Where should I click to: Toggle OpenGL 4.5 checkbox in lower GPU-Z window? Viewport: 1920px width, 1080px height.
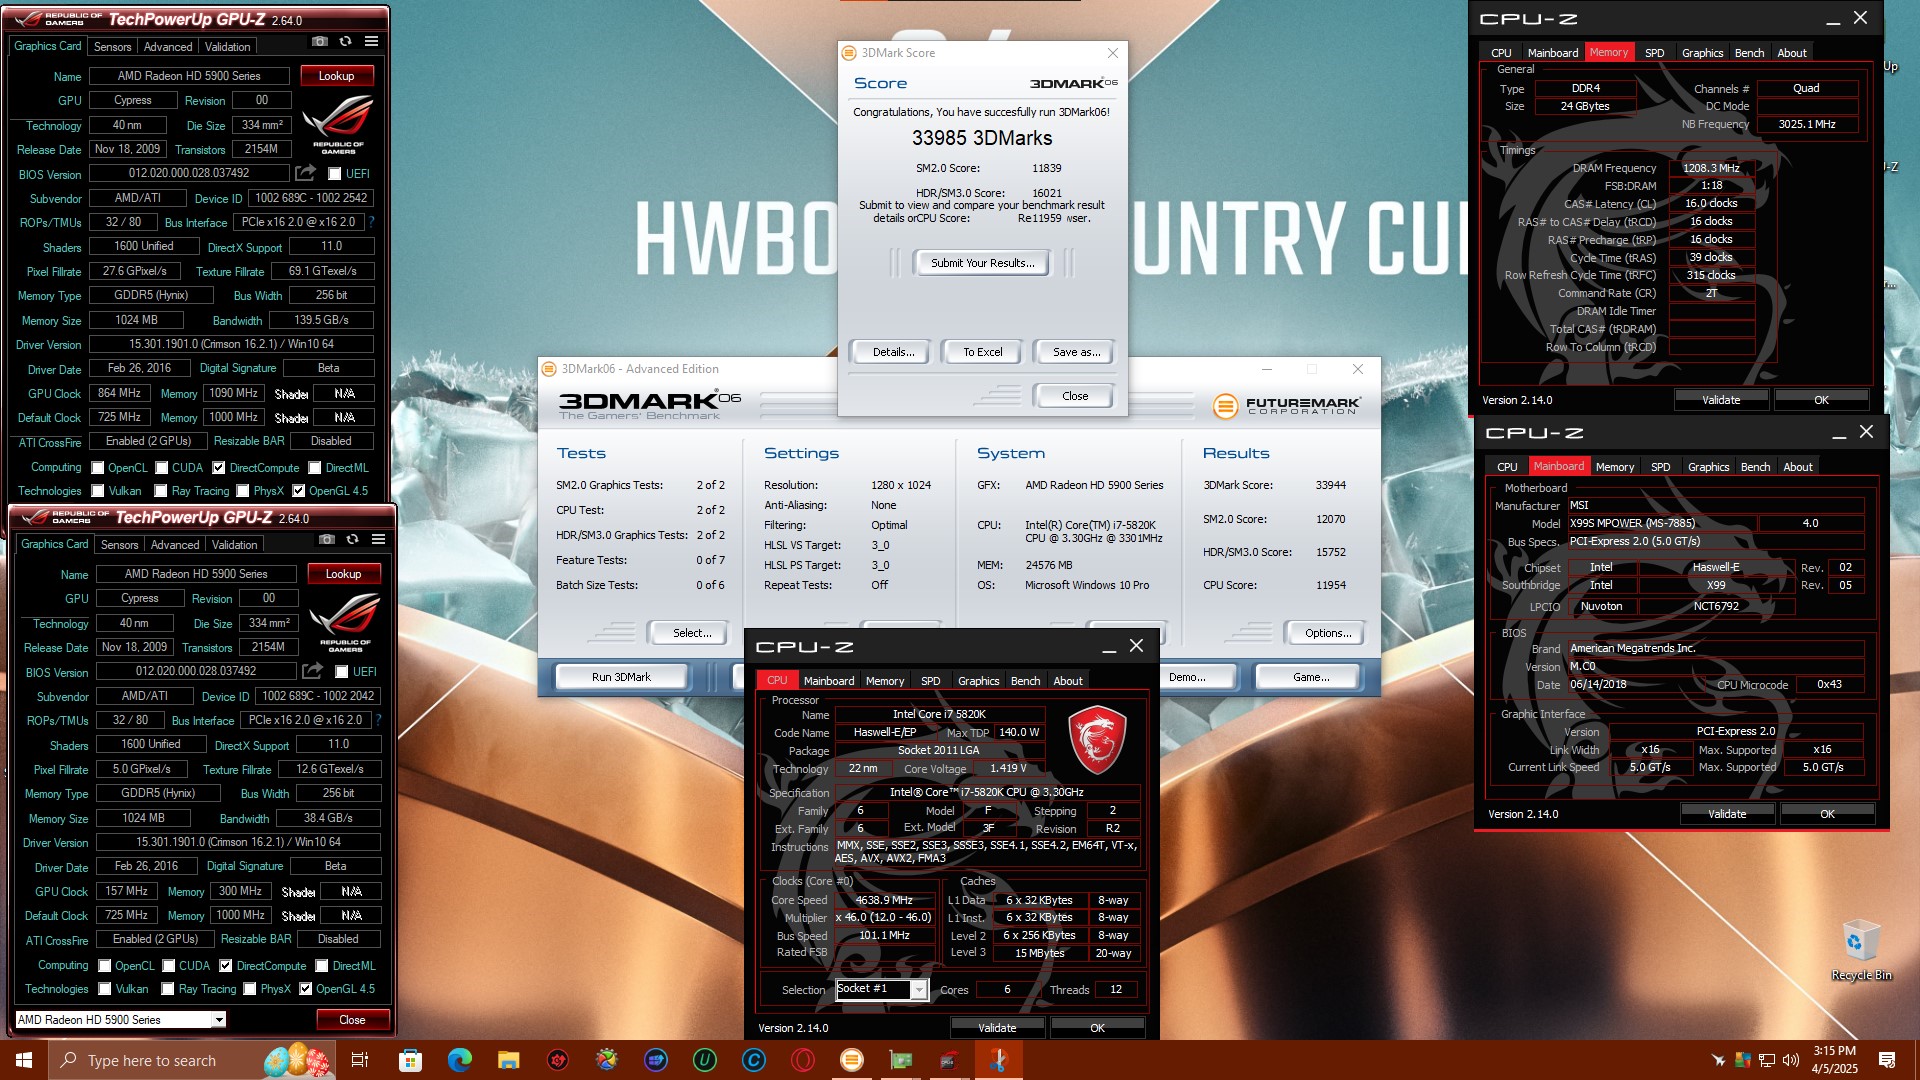[305, 989]
